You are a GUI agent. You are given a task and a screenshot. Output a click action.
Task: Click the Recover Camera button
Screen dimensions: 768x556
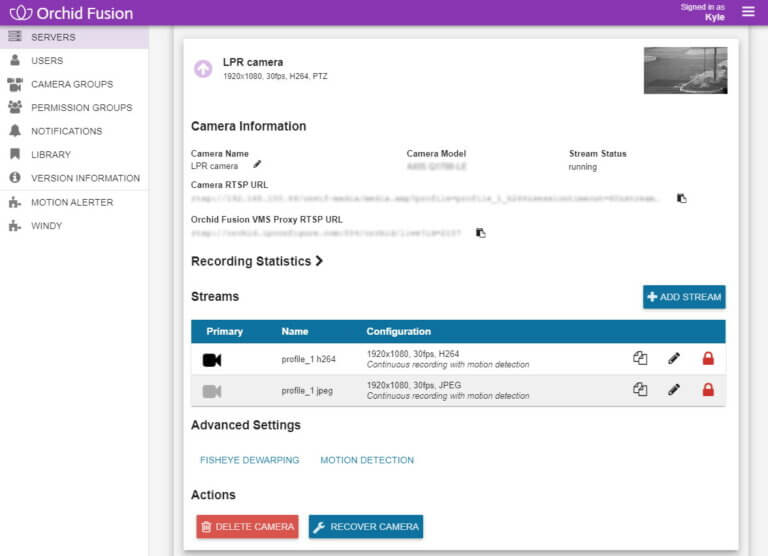point(366,527)
